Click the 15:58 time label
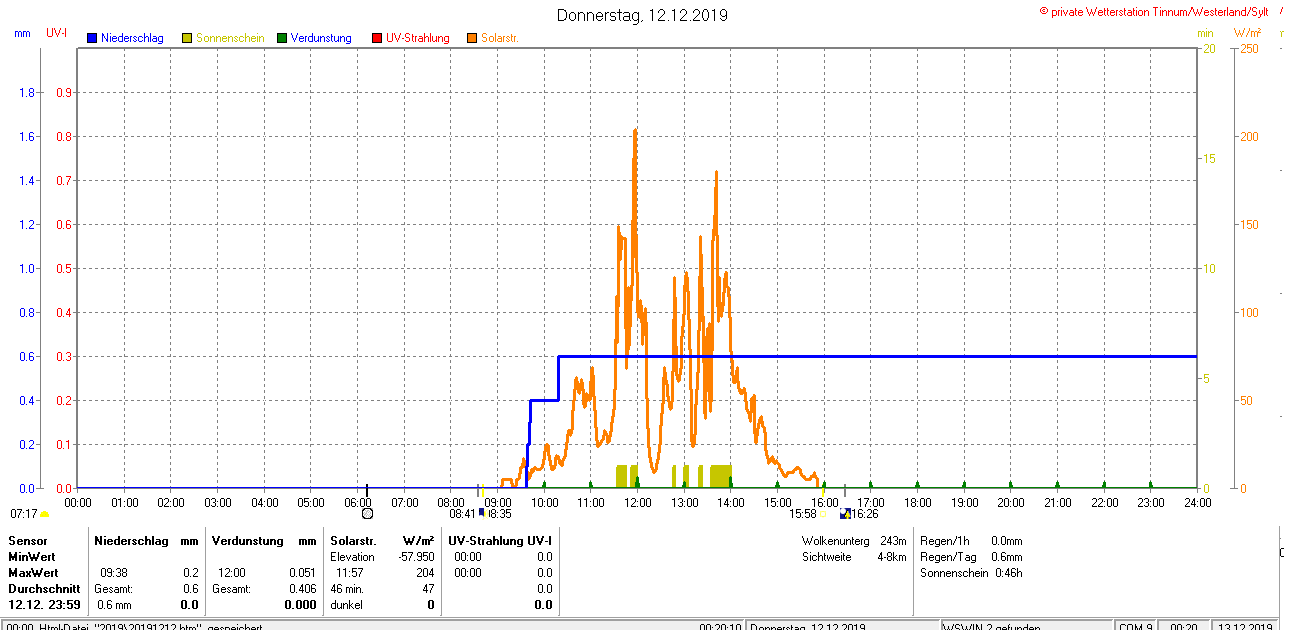 coord(803,514)
